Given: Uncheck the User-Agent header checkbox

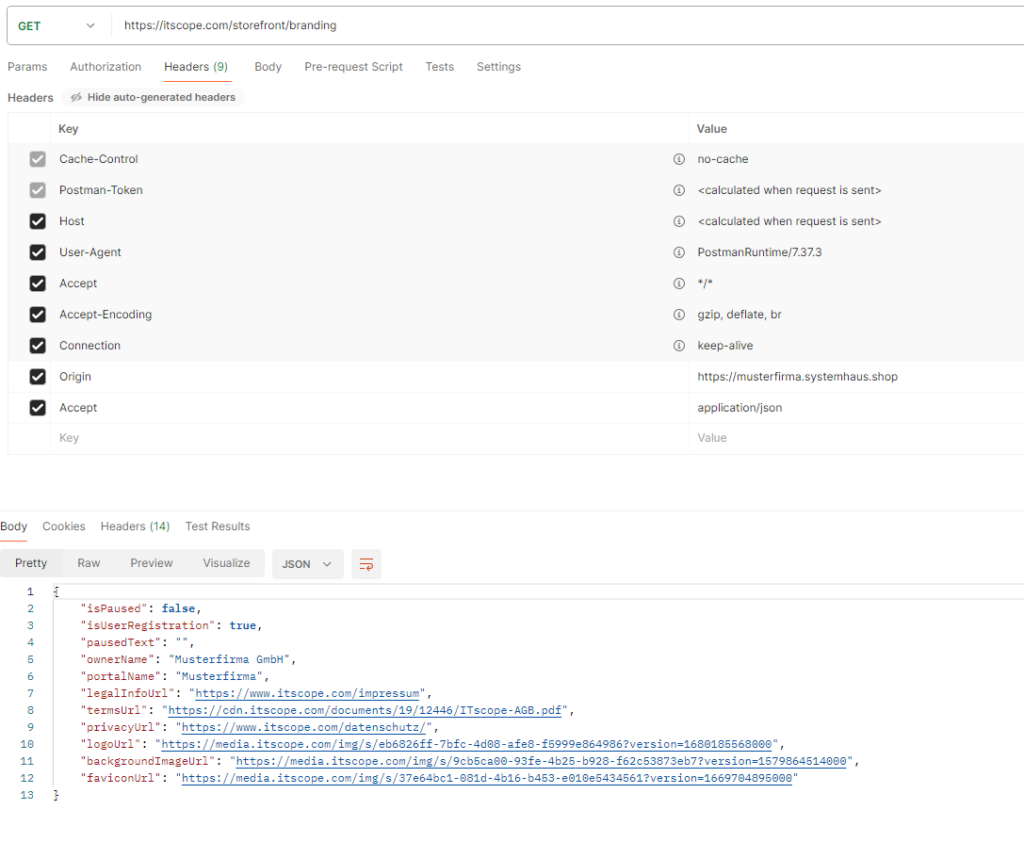Looking at the screenshot, I should (x=38, y=252).
